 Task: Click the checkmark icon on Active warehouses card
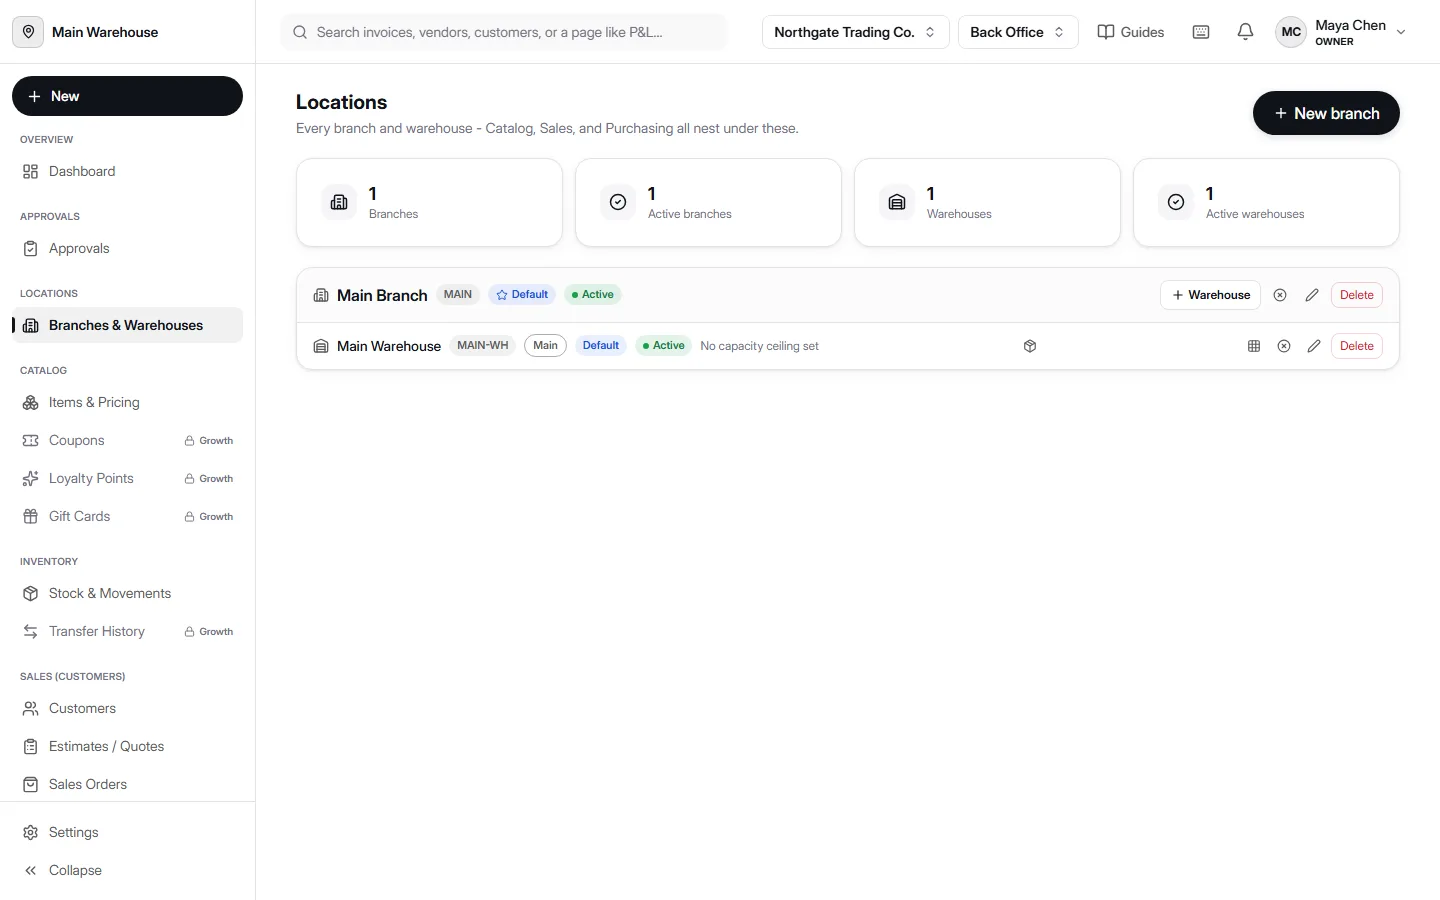pyautogui.click(x=1176, y=202)
